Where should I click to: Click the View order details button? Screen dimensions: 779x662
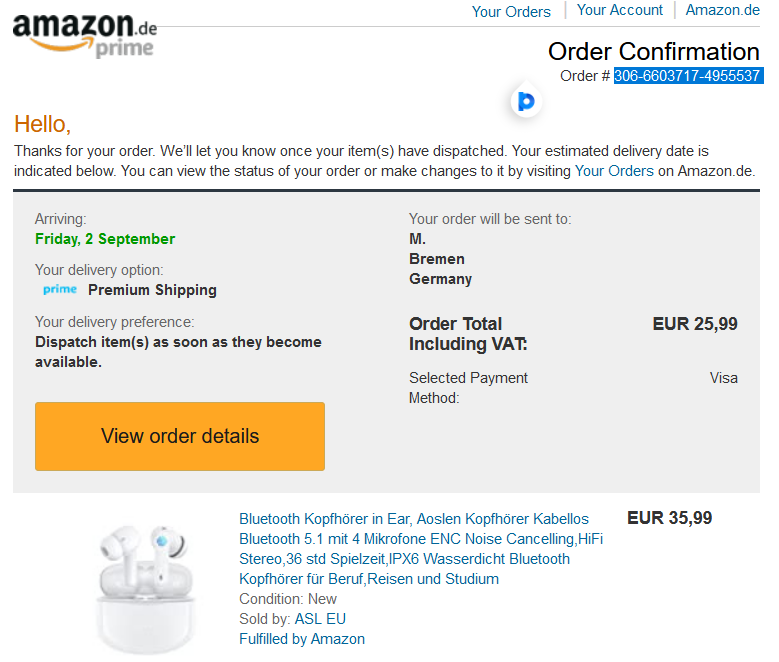[x=180, y=436]
